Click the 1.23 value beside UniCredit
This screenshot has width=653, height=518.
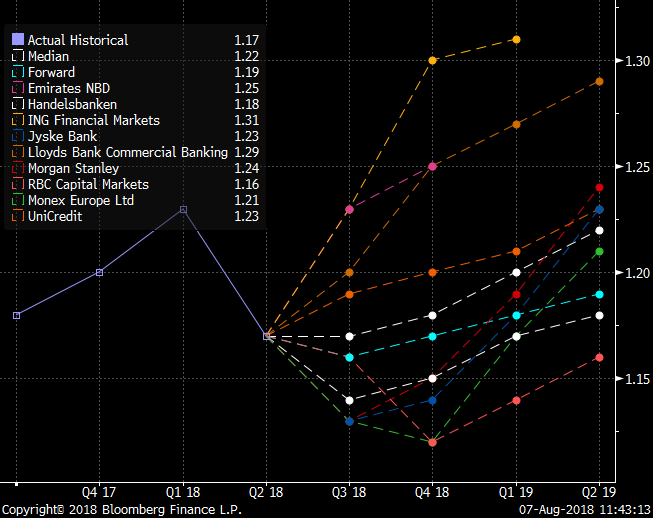click(247, 217)
